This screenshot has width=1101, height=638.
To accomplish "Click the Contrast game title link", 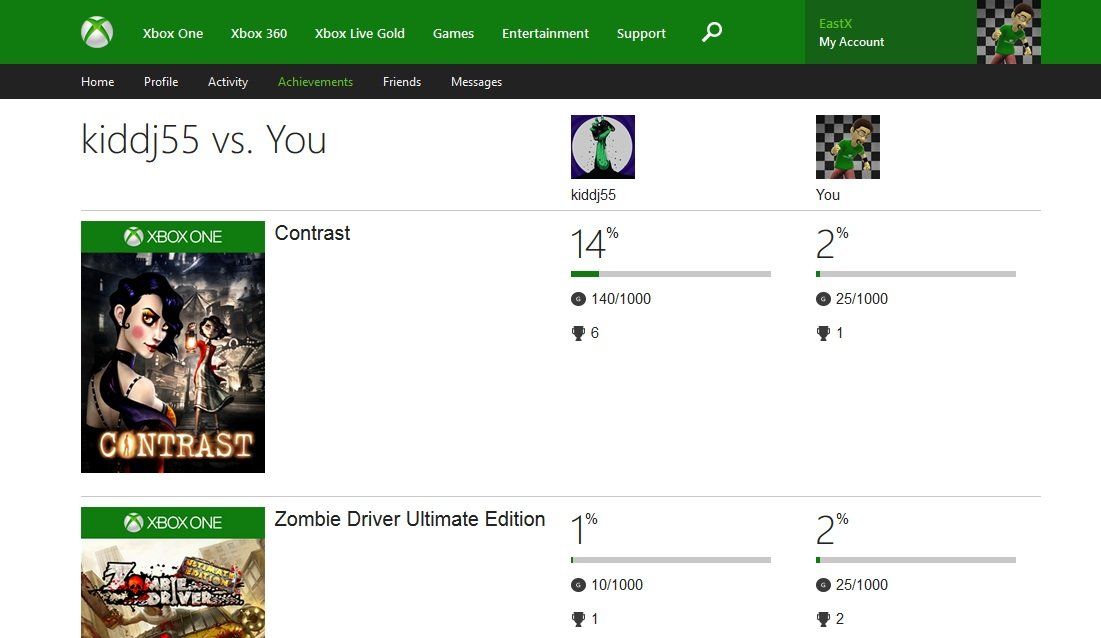I will (311, 233).
